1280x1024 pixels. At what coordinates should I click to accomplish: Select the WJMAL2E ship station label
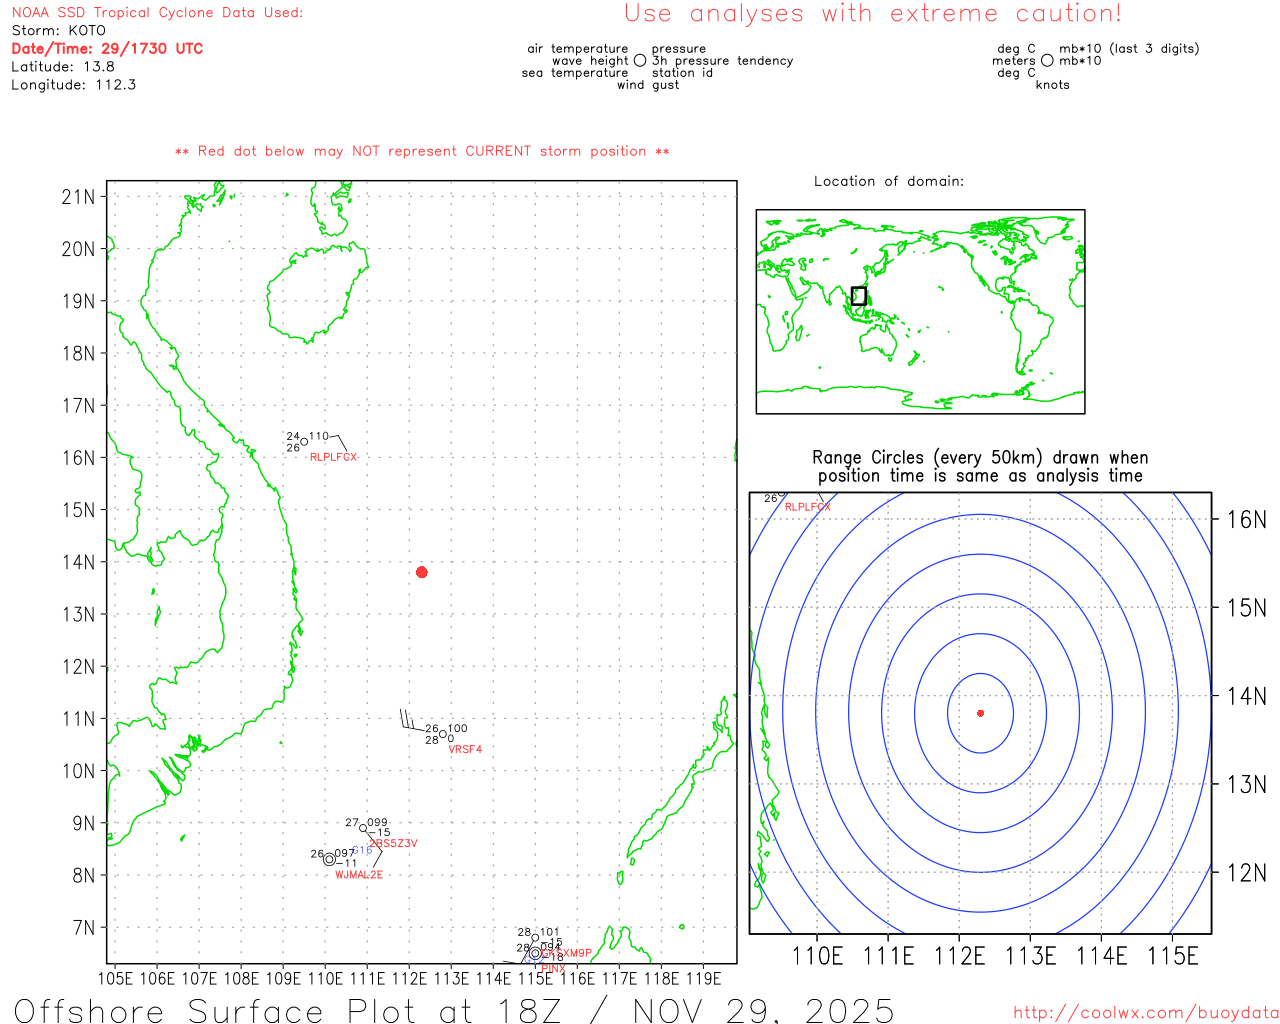(x=359, y=875)
